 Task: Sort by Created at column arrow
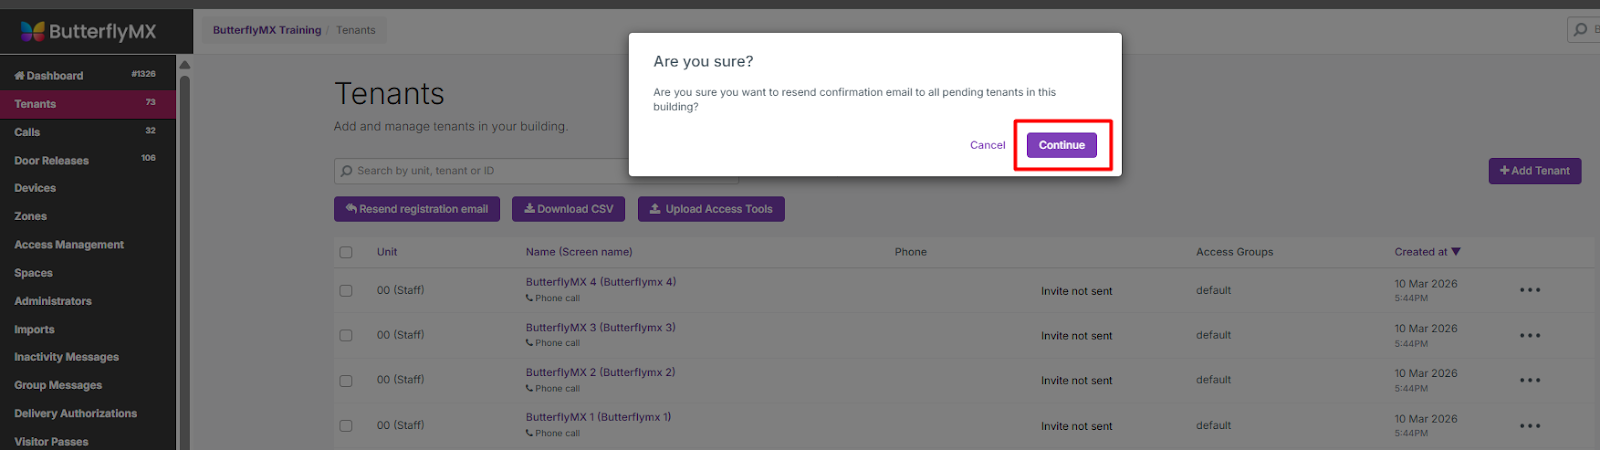1456,252
